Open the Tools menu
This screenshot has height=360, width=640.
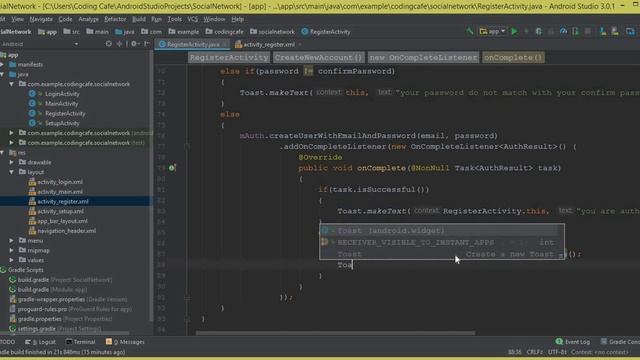pyautogui.click(x=174, y=19)
